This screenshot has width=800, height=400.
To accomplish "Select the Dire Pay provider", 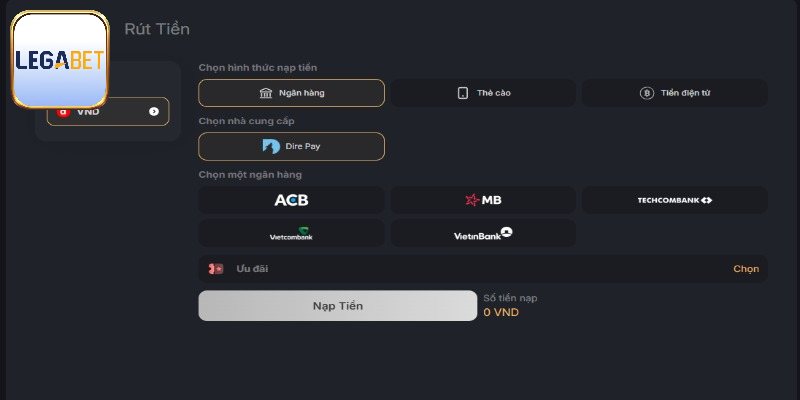I will coord(291,146).
